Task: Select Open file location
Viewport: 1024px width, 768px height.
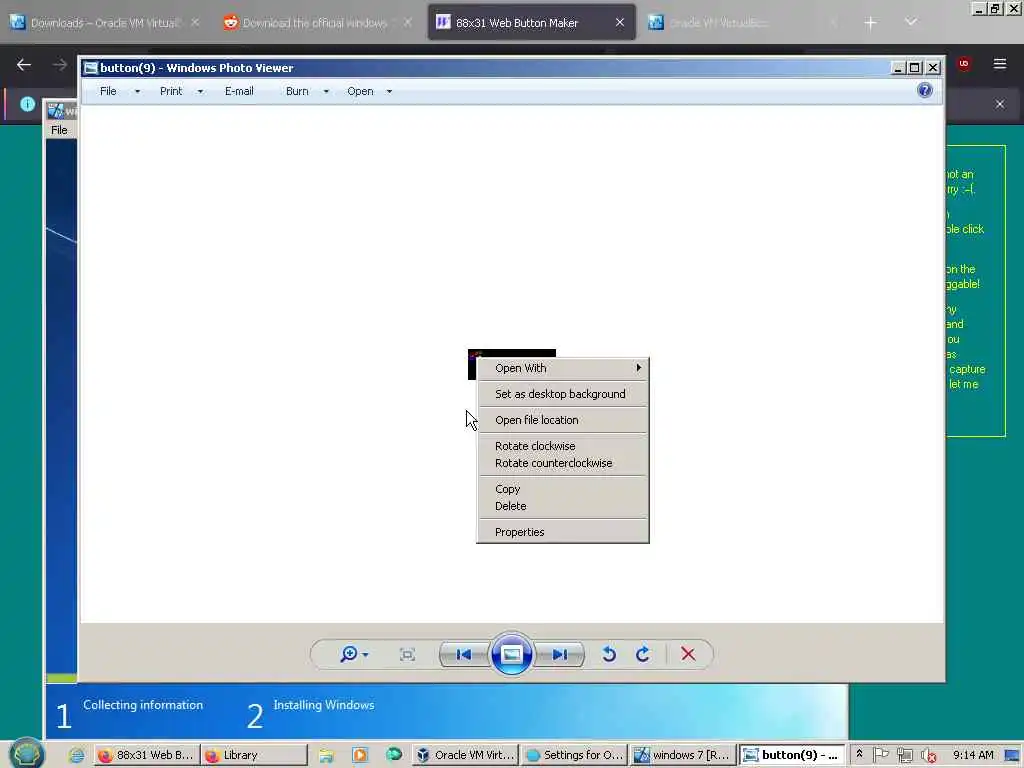Action: point(563,420)
